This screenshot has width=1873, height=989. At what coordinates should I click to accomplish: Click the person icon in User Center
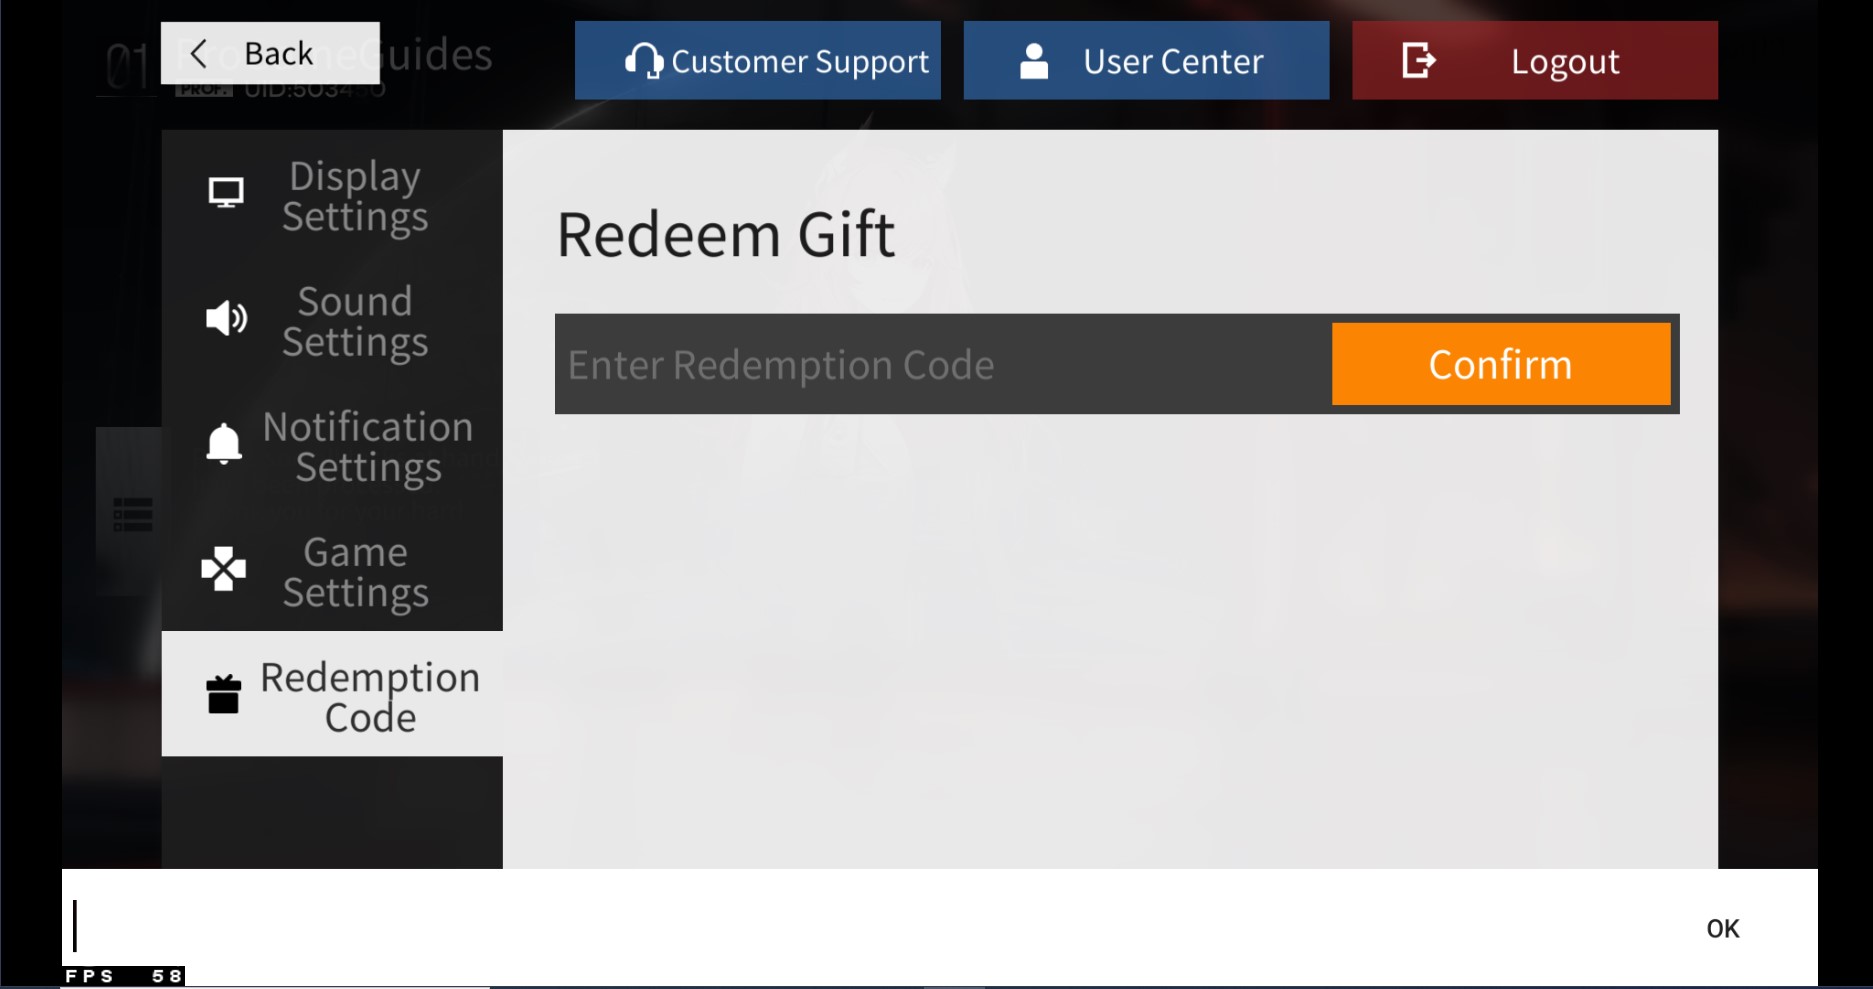[x=1034, y=61]
